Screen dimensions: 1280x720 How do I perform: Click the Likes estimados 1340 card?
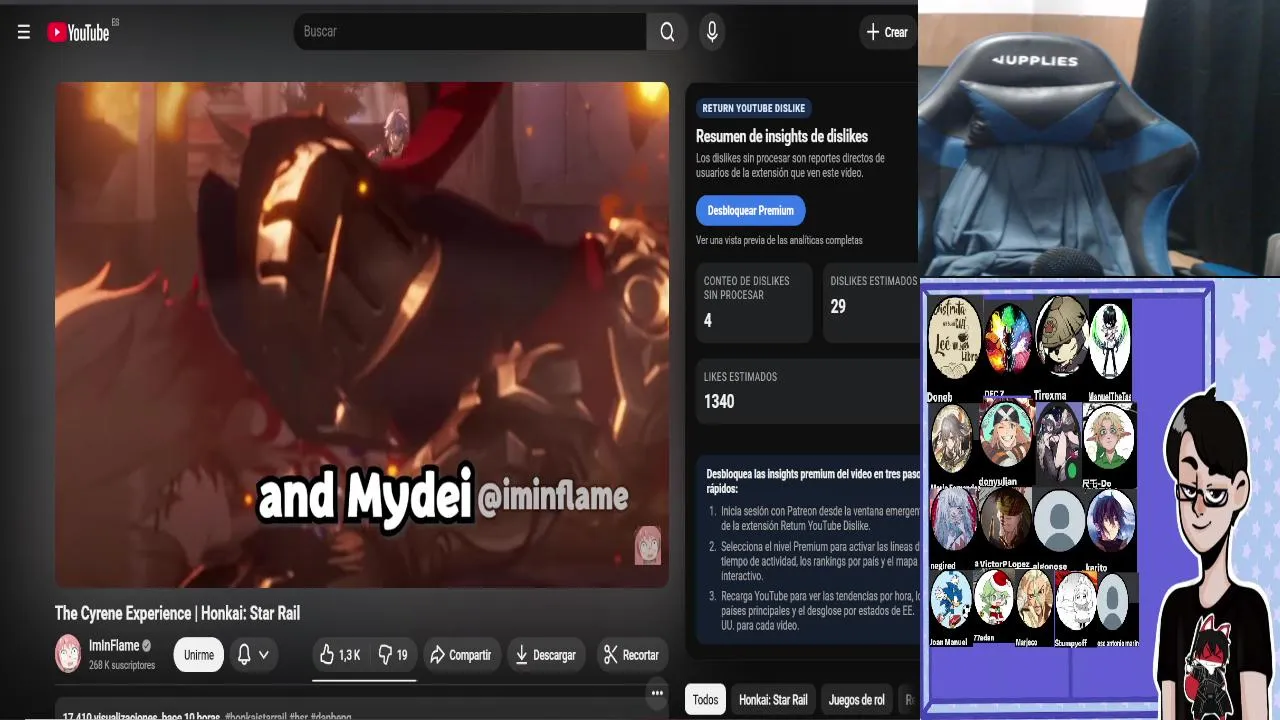pyautogui.click(x=807, y=390)
